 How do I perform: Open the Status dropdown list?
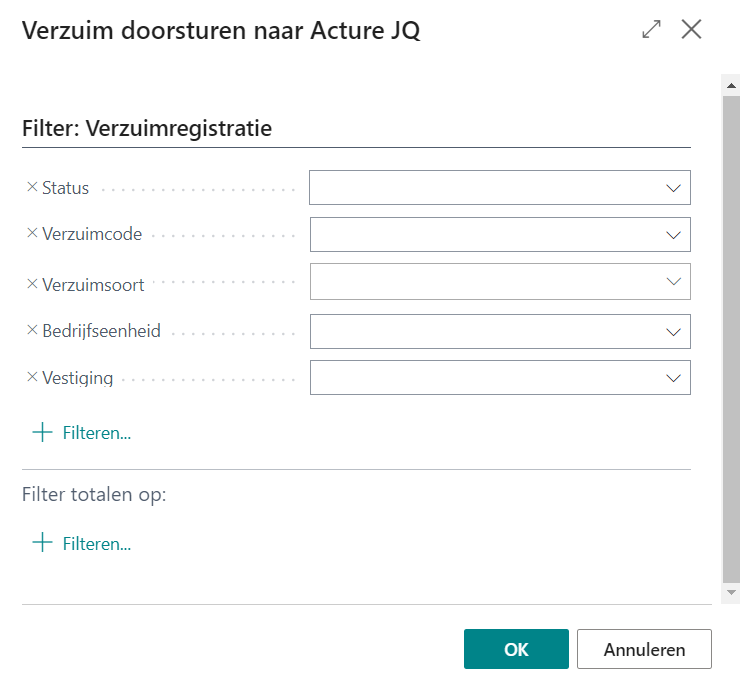point(673,188)
